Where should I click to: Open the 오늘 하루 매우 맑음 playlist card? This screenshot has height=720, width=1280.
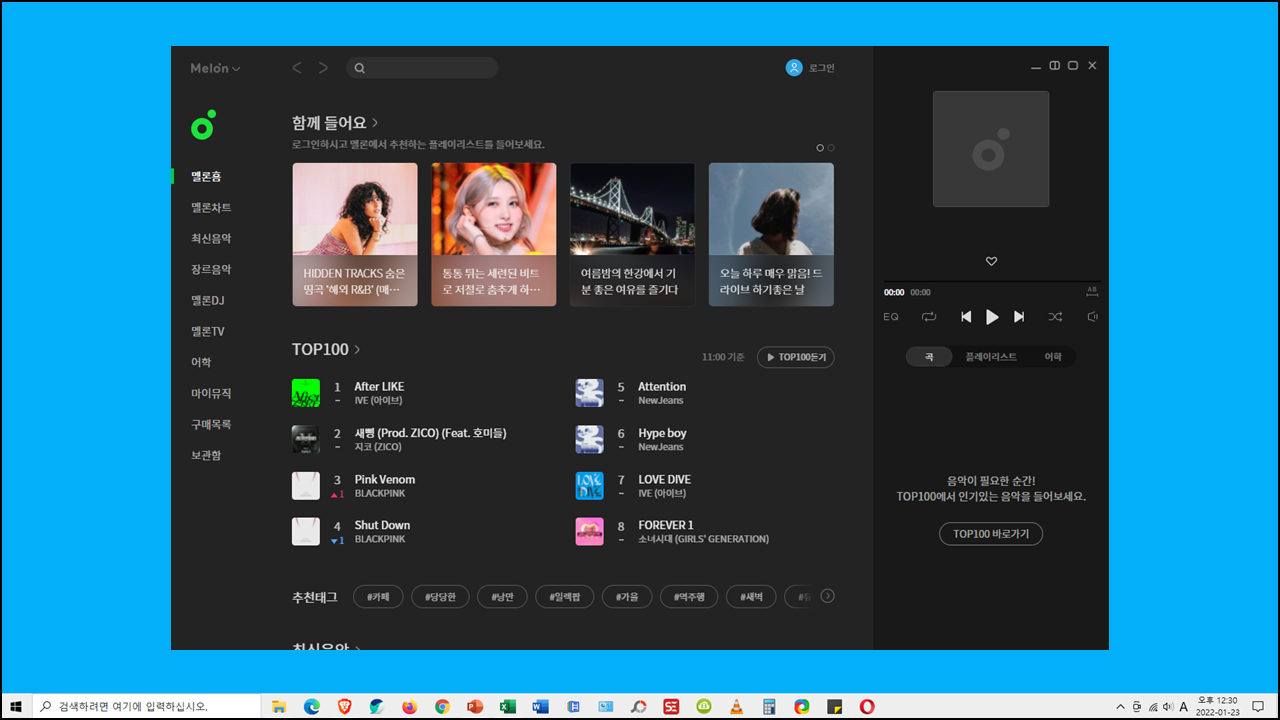[771, 234]
